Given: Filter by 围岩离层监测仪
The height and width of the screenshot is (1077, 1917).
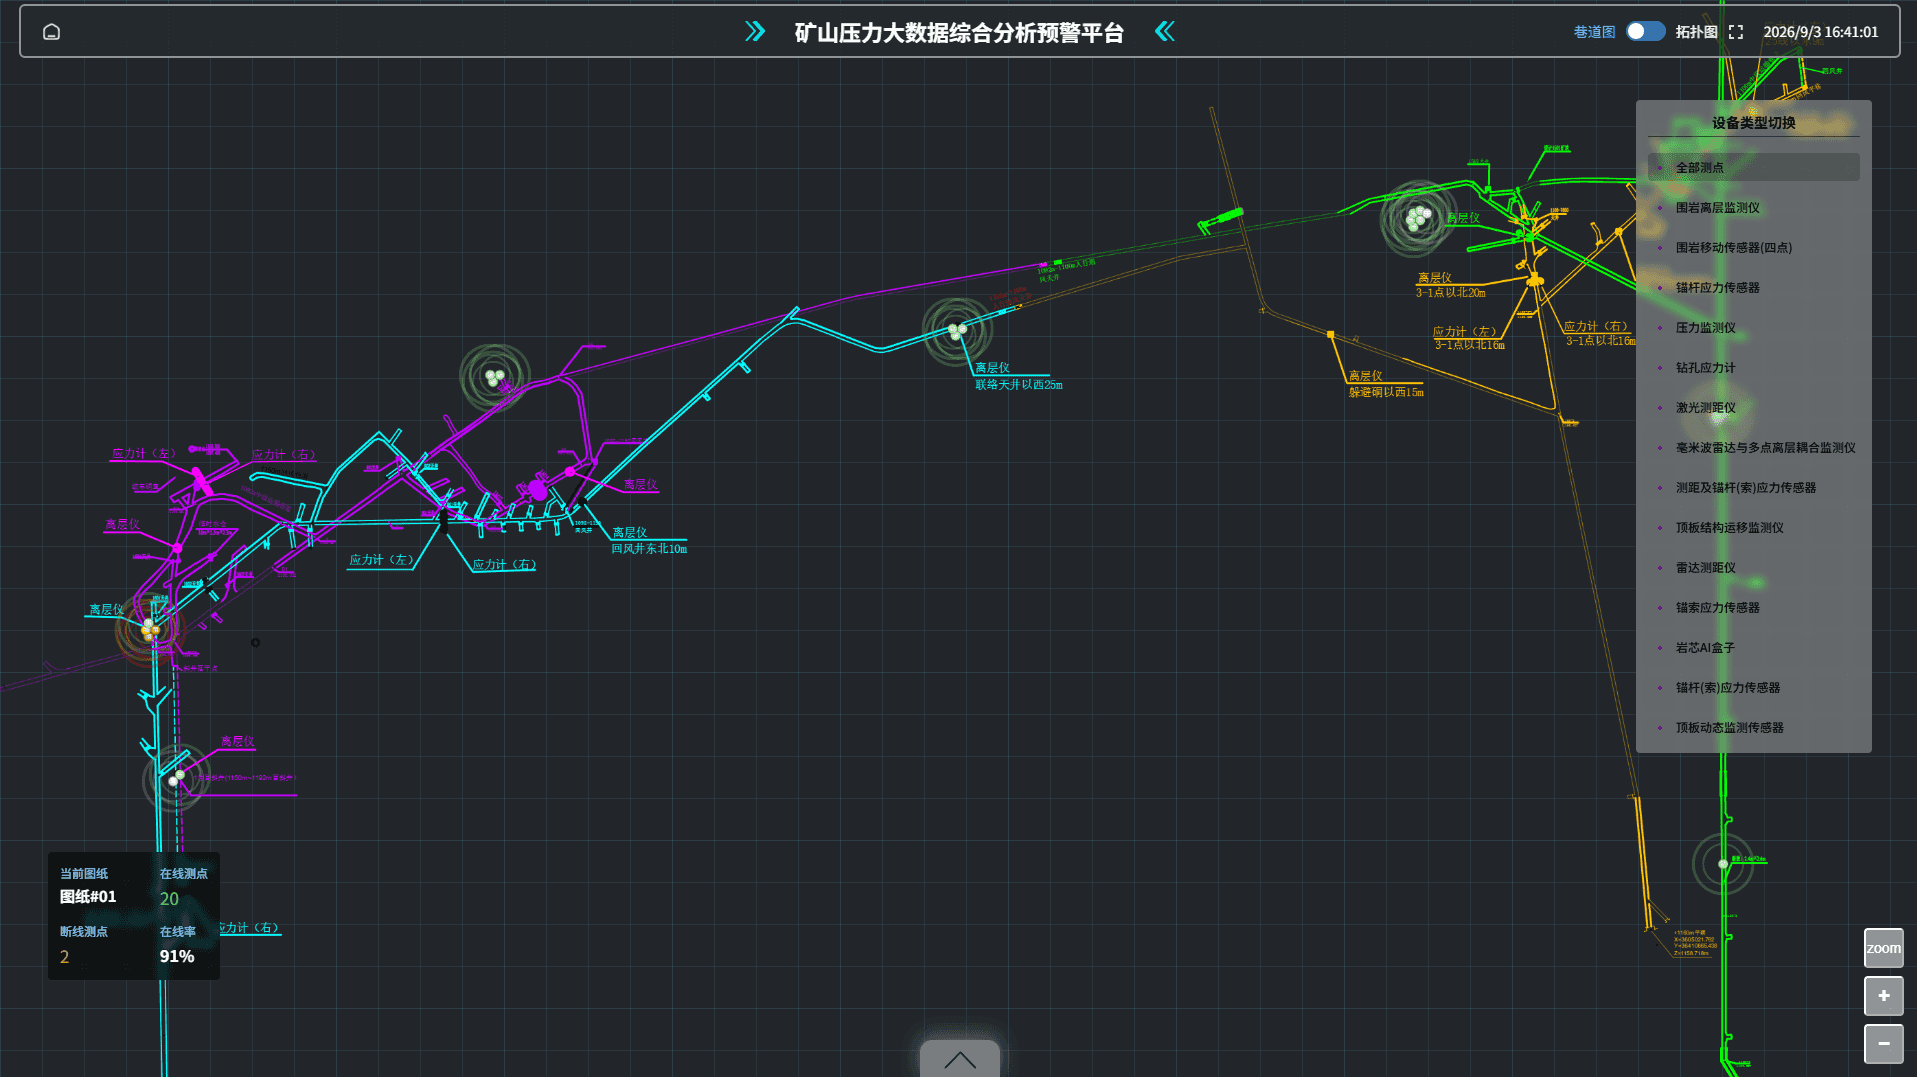Looking at the screenshot, I should (1753, 207).
